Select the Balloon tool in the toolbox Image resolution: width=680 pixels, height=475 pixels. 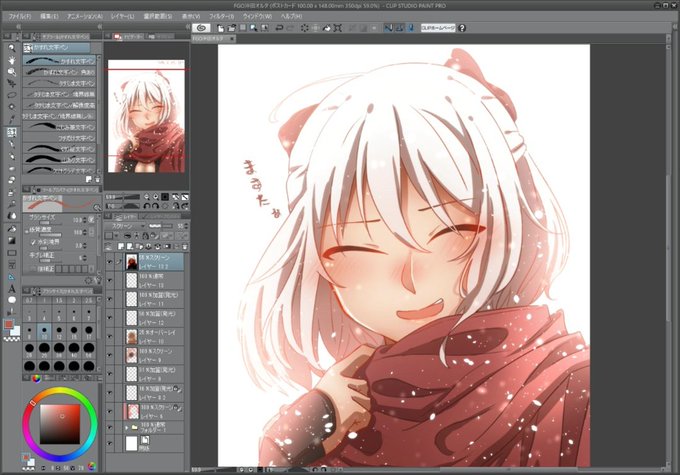tap(12, 300)
